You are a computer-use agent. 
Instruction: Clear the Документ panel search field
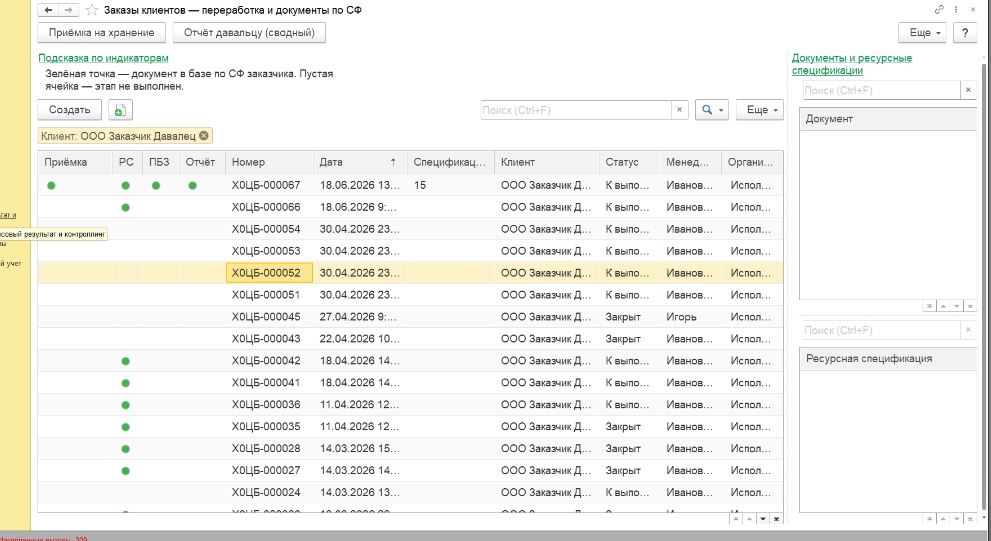pos(968,90)
